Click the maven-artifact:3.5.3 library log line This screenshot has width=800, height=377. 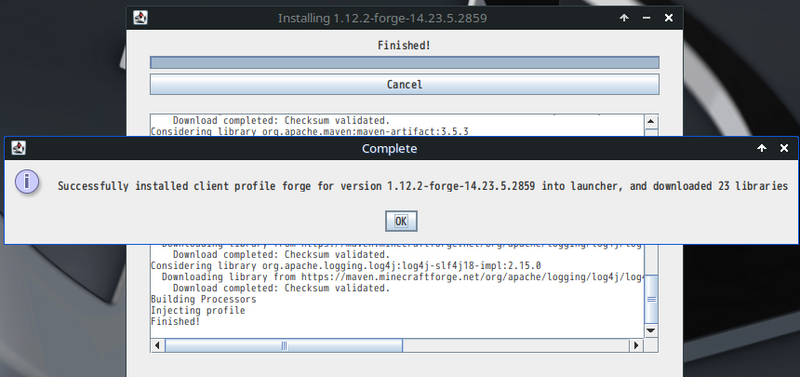coord(310,132)
